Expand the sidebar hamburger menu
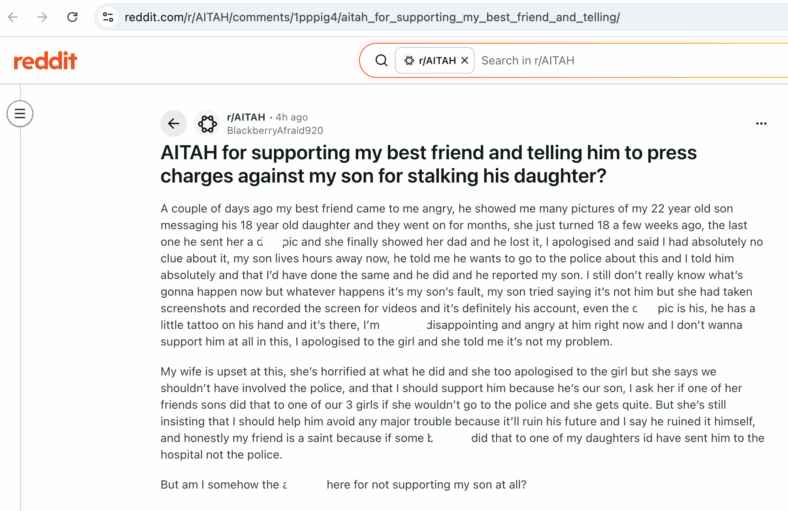The width and height of the screenshot is (788, 511). click(x=20, y=114)
